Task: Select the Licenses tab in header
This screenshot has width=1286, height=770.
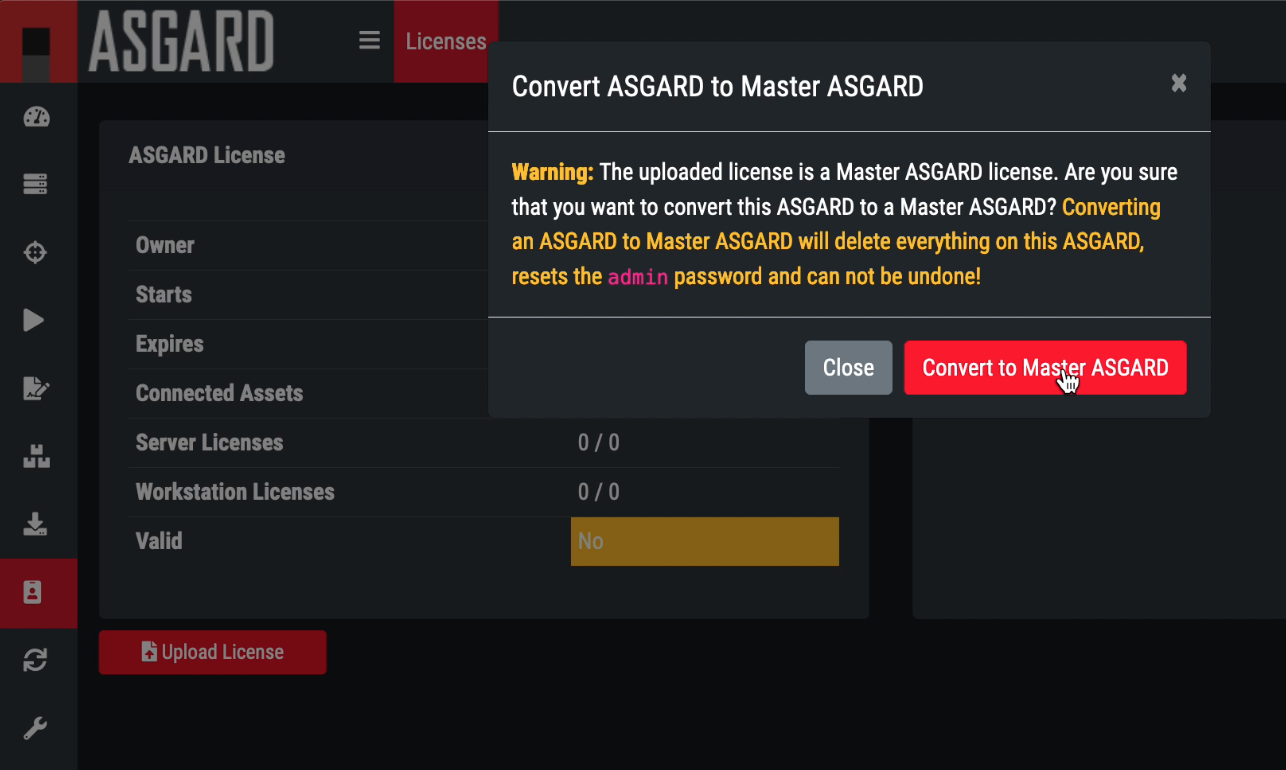Action: pyautogui.click(x=445, y=41)
